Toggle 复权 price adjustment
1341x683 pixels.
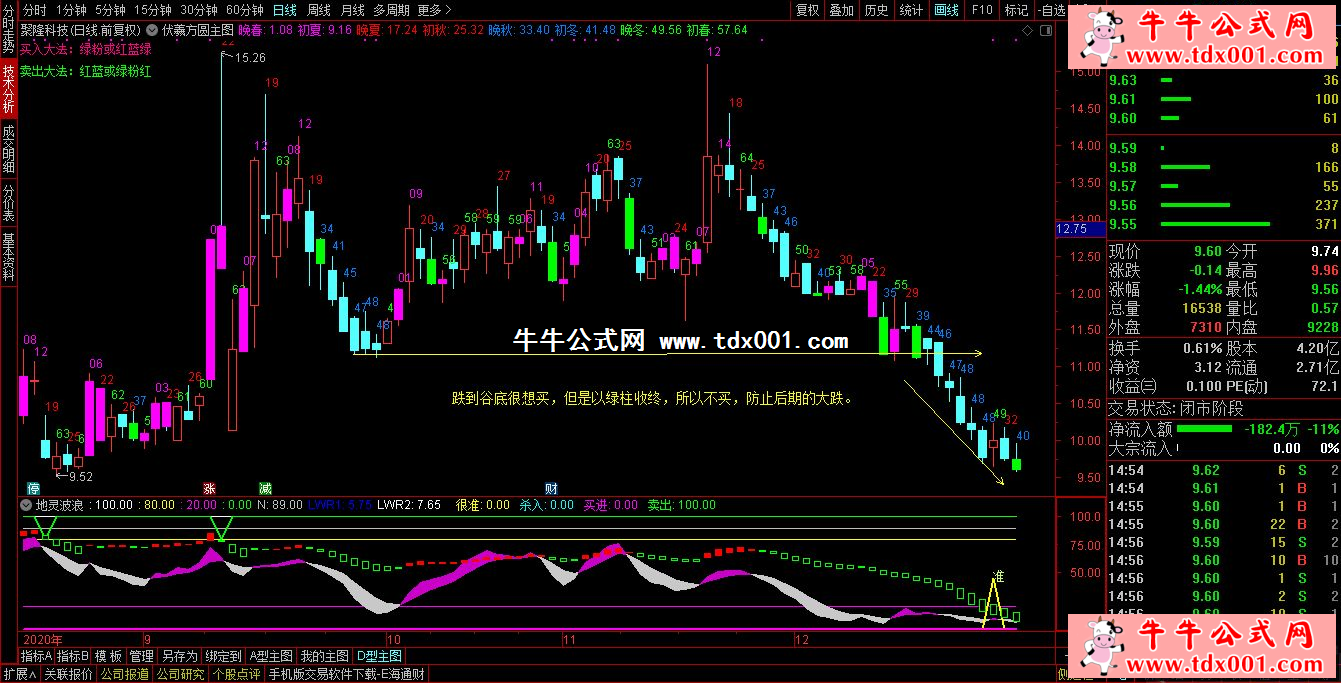point(807,10)
